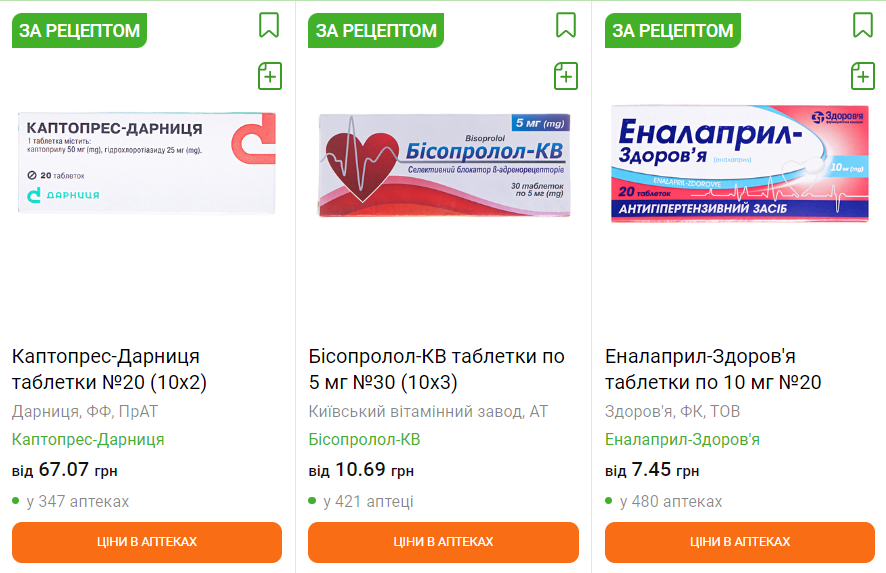Add Каптопрес-Дарниця to list icon
The width and height of the screenshot is (886, 573).
pos(270,75)
